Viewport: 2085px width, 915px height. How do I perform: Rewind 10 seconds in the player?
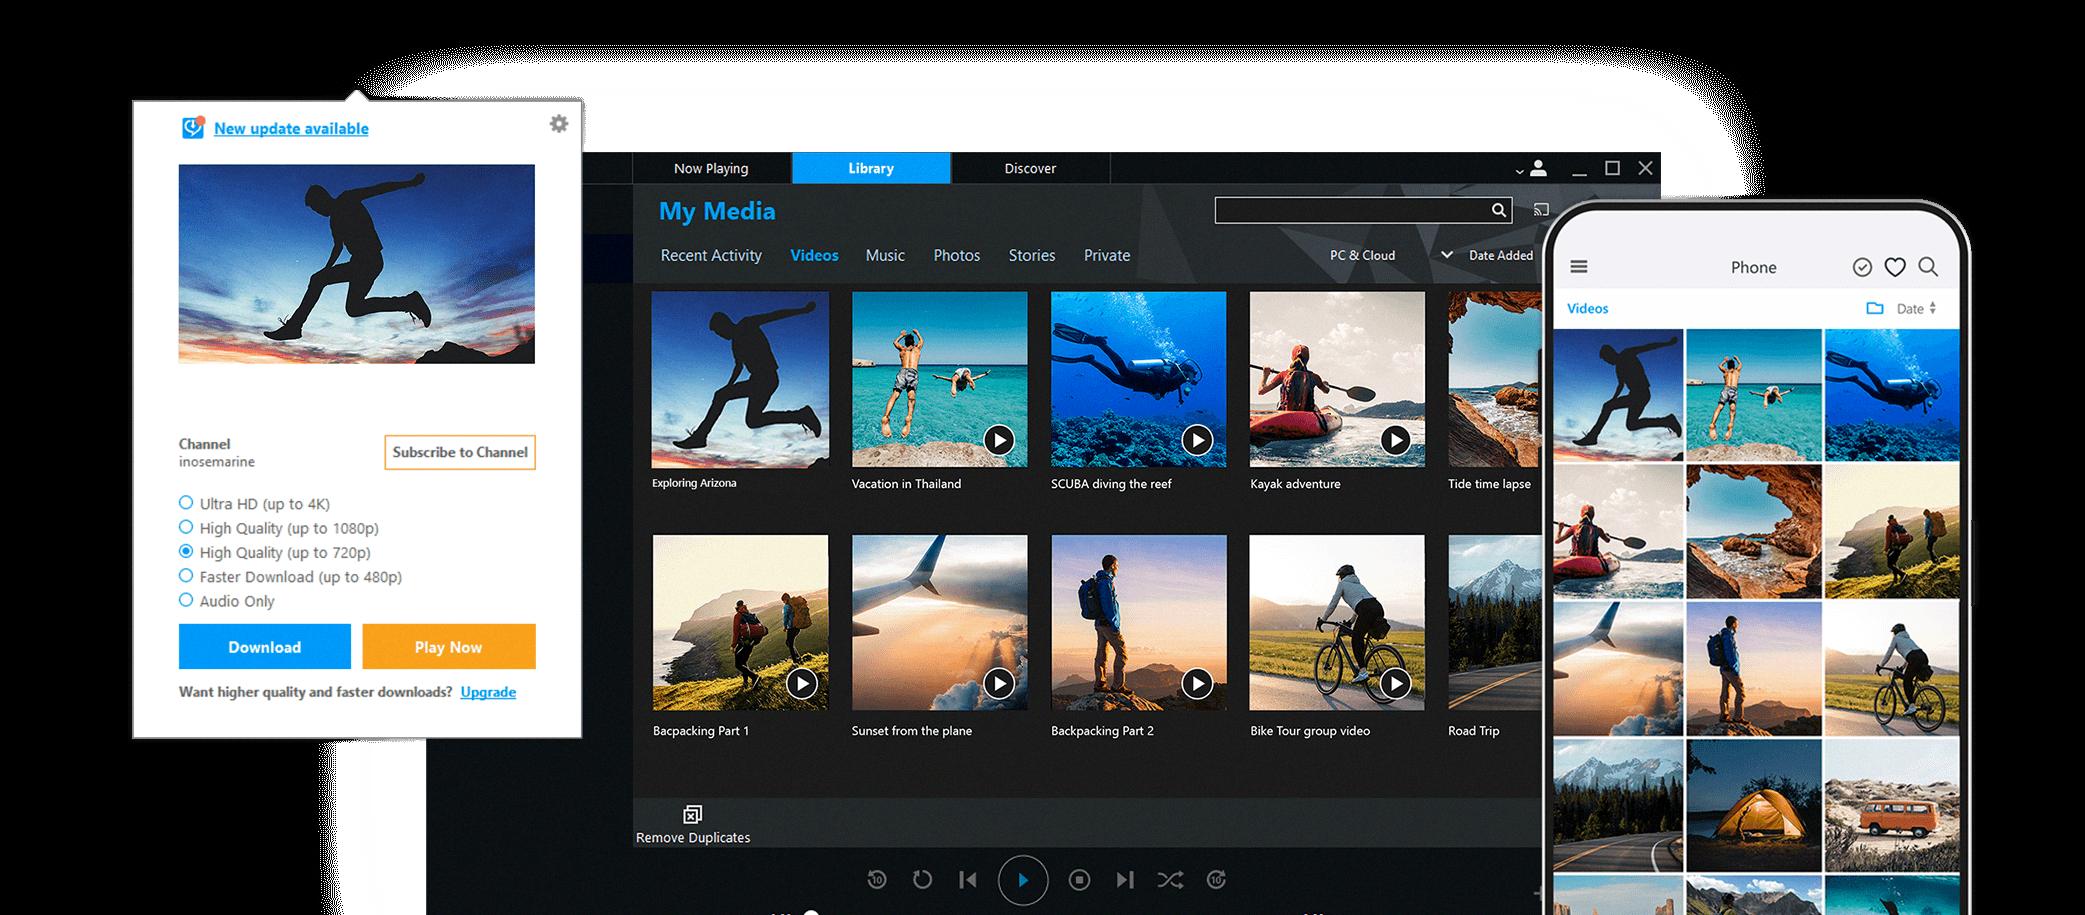(x=877, y=880)
